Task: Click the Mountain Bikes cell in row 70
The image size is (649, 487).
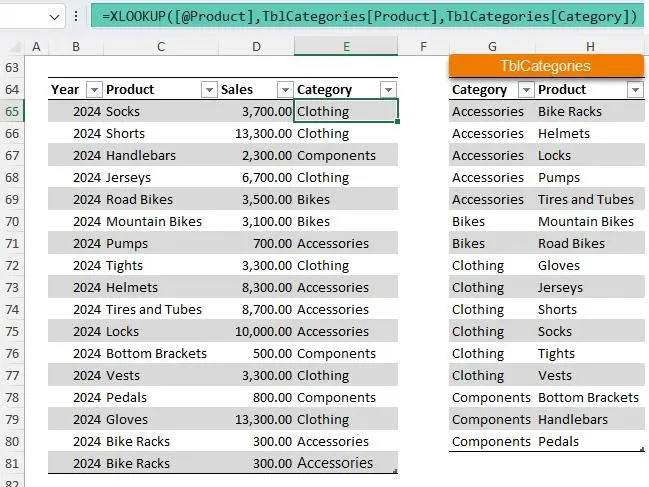Action: pyautogui.click(x=161, y=221)
